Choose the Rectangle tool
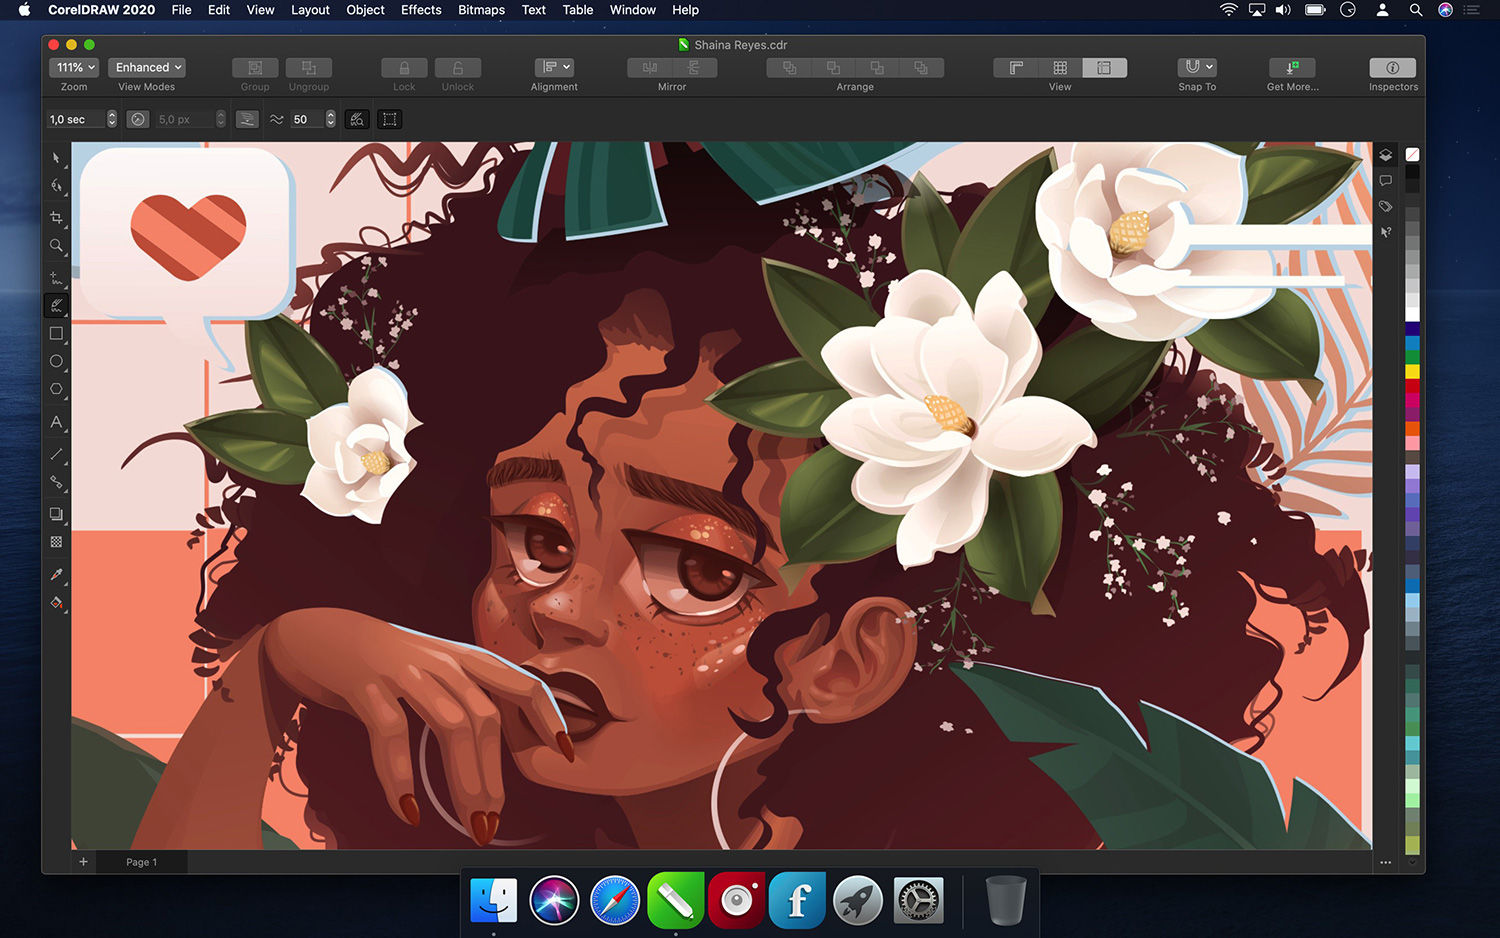 [56, 334]
